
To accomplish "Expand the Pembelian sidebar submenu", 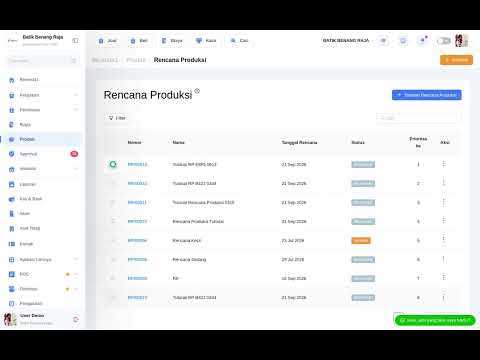I will click(76, 110).
